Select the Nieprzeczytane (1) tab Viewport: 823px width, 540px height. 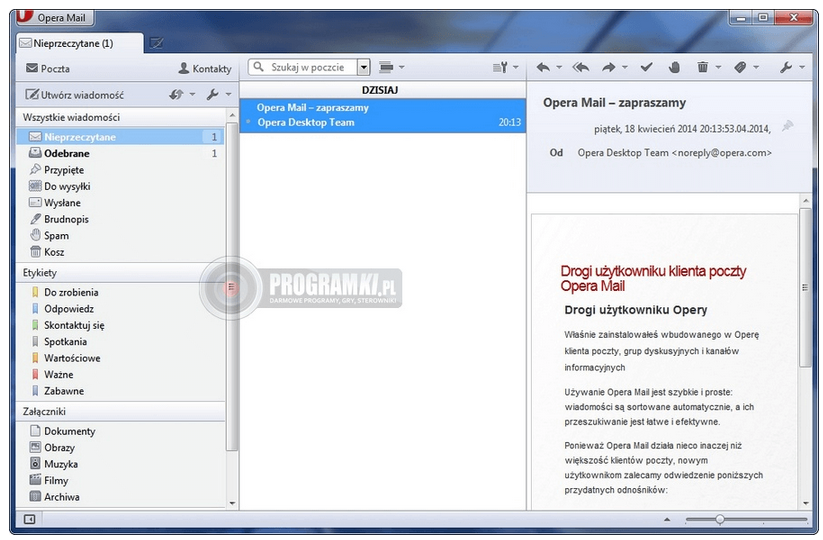click(79, 43)
